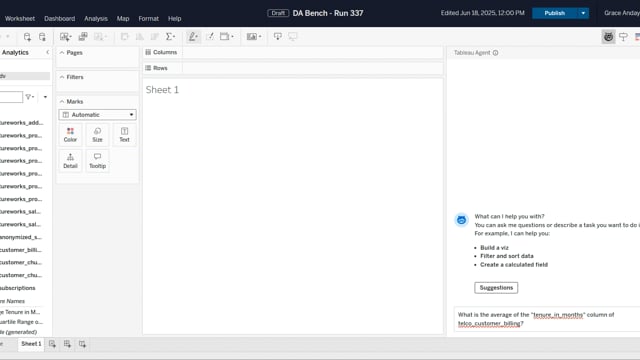Collapse the Marks card
This screenshot has height=360, width=640.
pos(62,102)
